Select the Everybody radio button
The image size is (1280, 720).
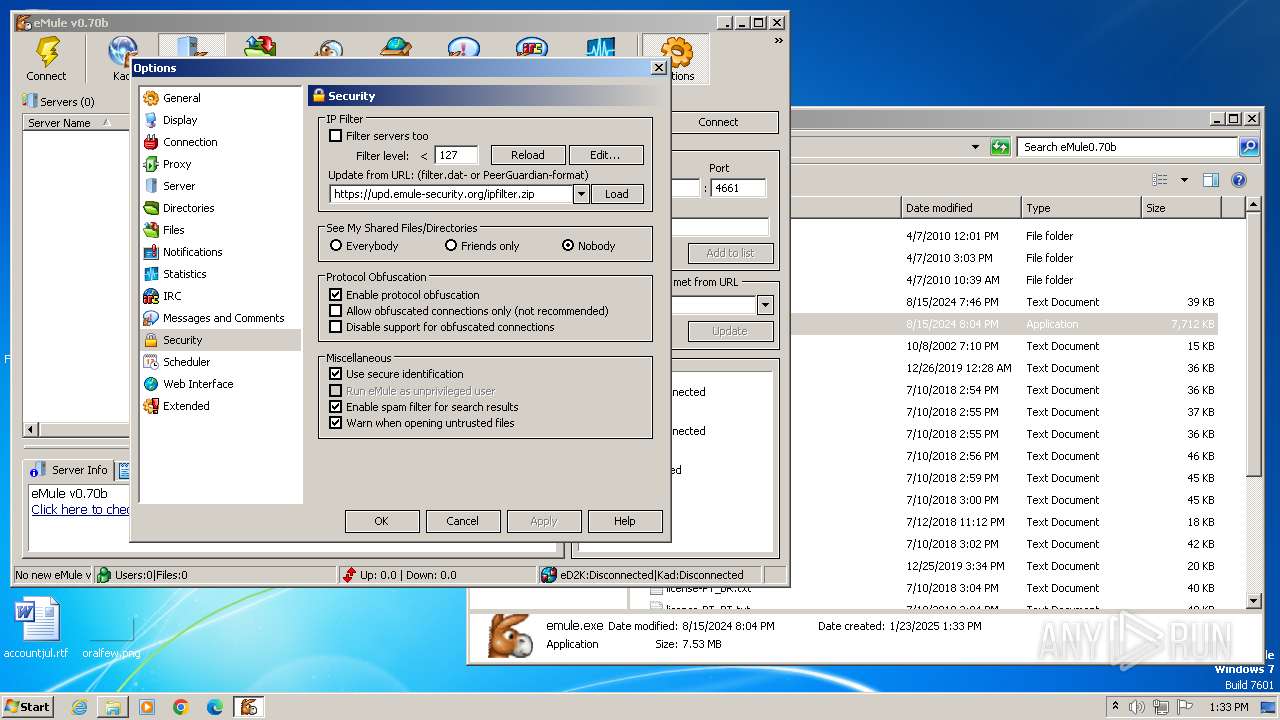(x=336, y=245)
